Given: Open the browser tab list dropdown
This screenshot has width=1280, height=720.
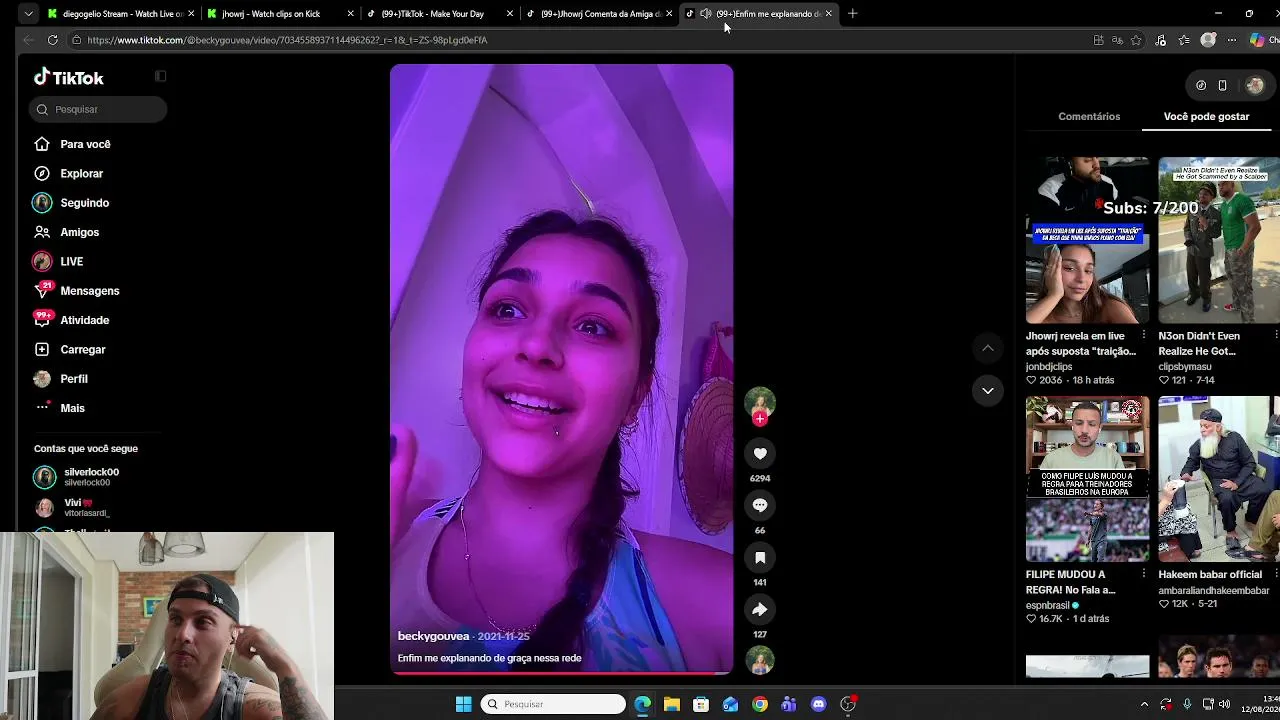Looking at the screenshot, I should click(28, 14).
